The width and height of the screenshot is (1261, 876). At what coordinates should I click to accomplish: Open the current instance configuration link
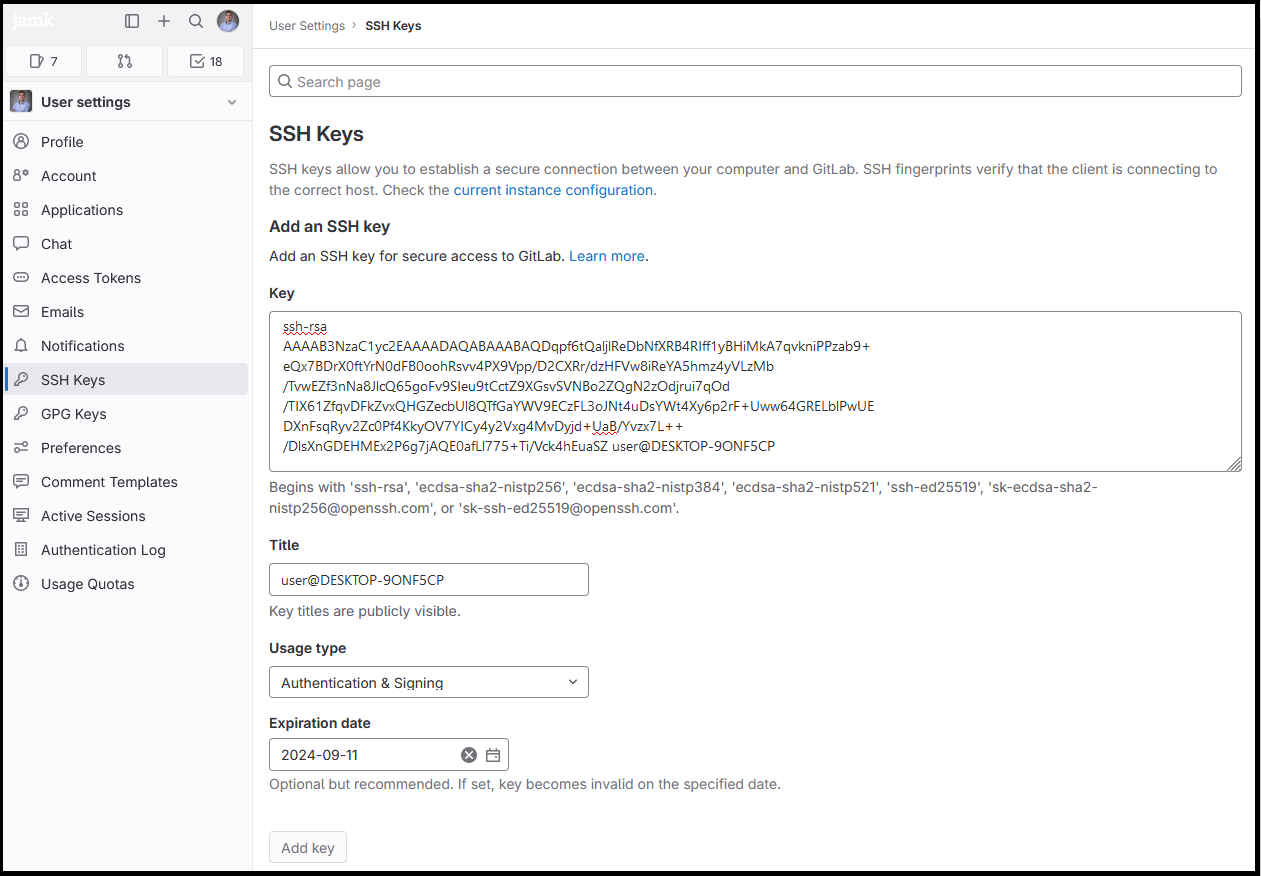tap(553, 190)
